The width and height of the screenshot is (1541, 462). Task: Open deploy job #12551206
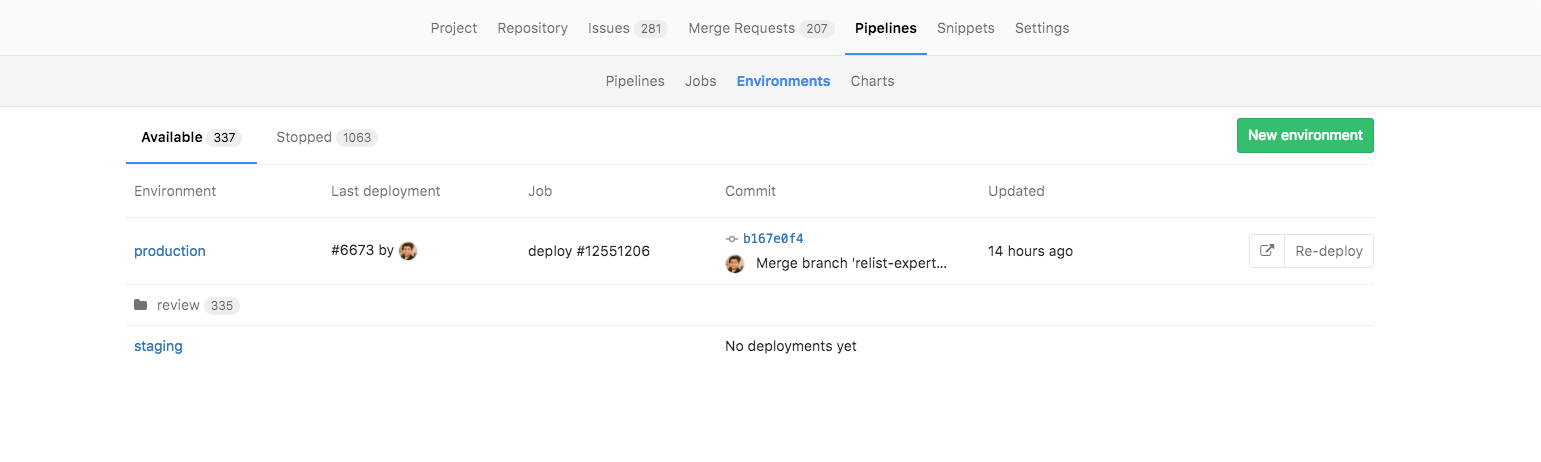click(589, 251)
